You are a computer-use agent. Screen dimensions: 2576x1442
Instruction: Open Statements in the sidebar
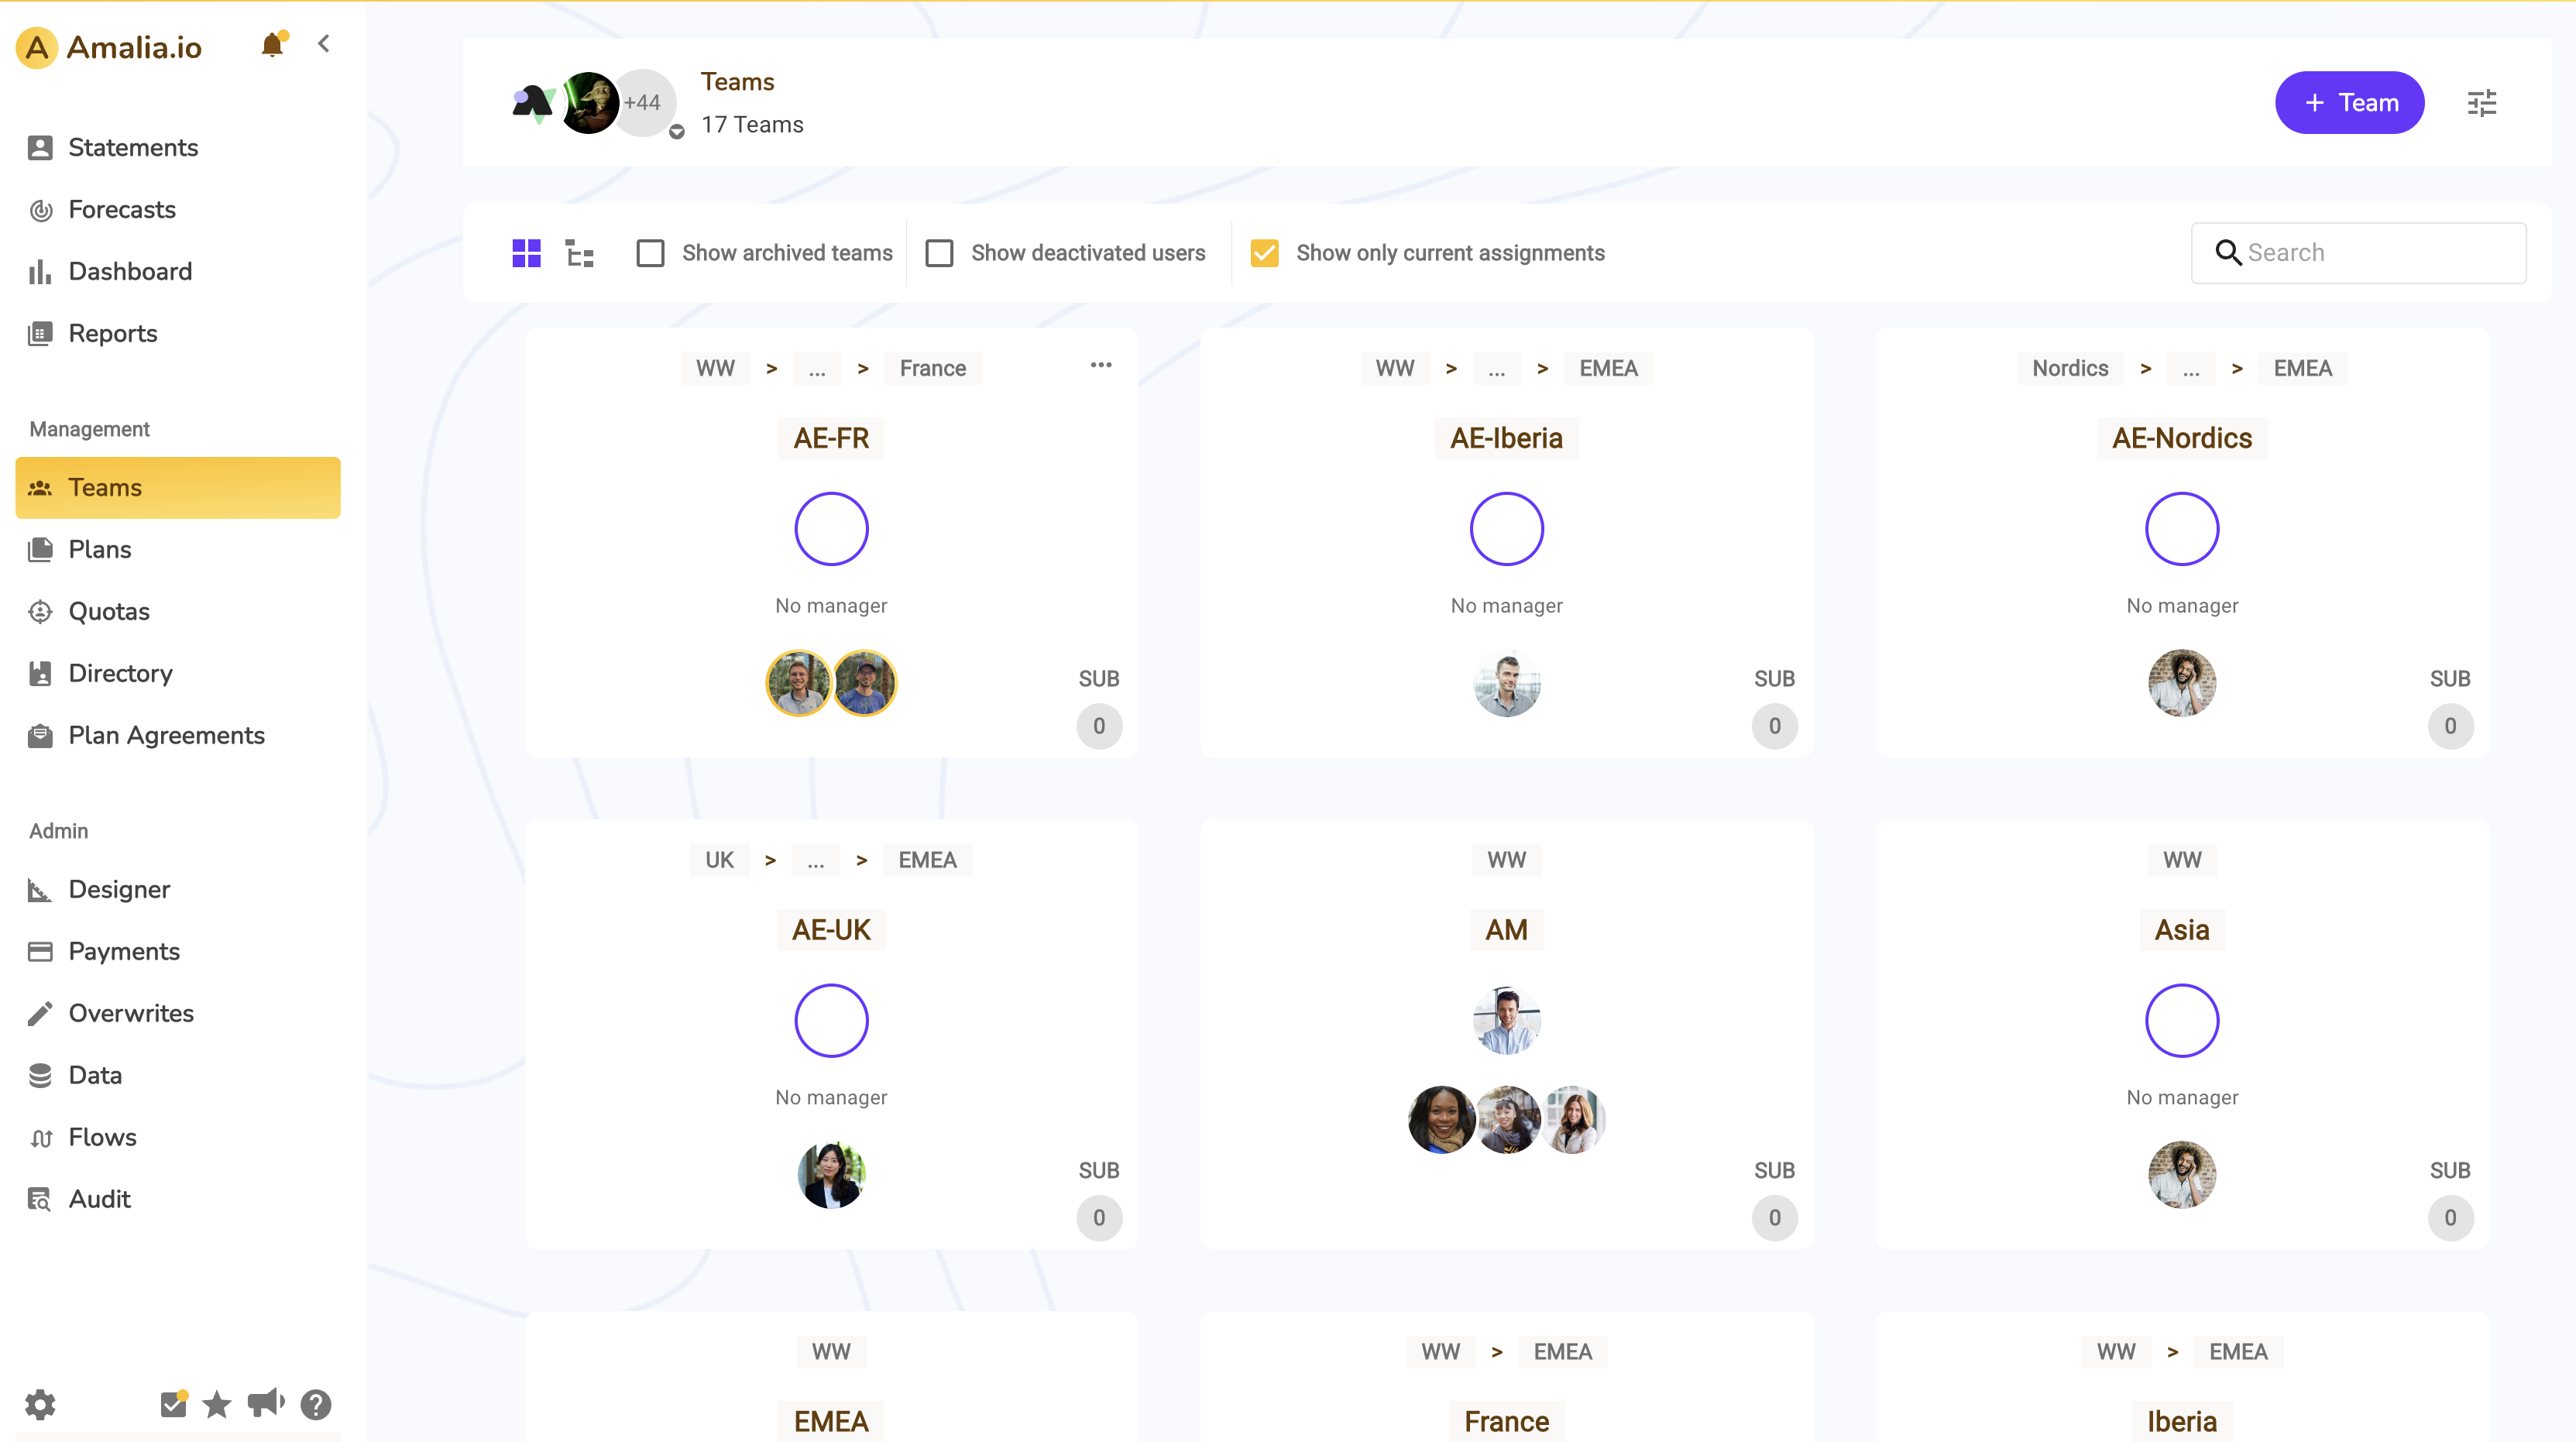pos(177,148)
